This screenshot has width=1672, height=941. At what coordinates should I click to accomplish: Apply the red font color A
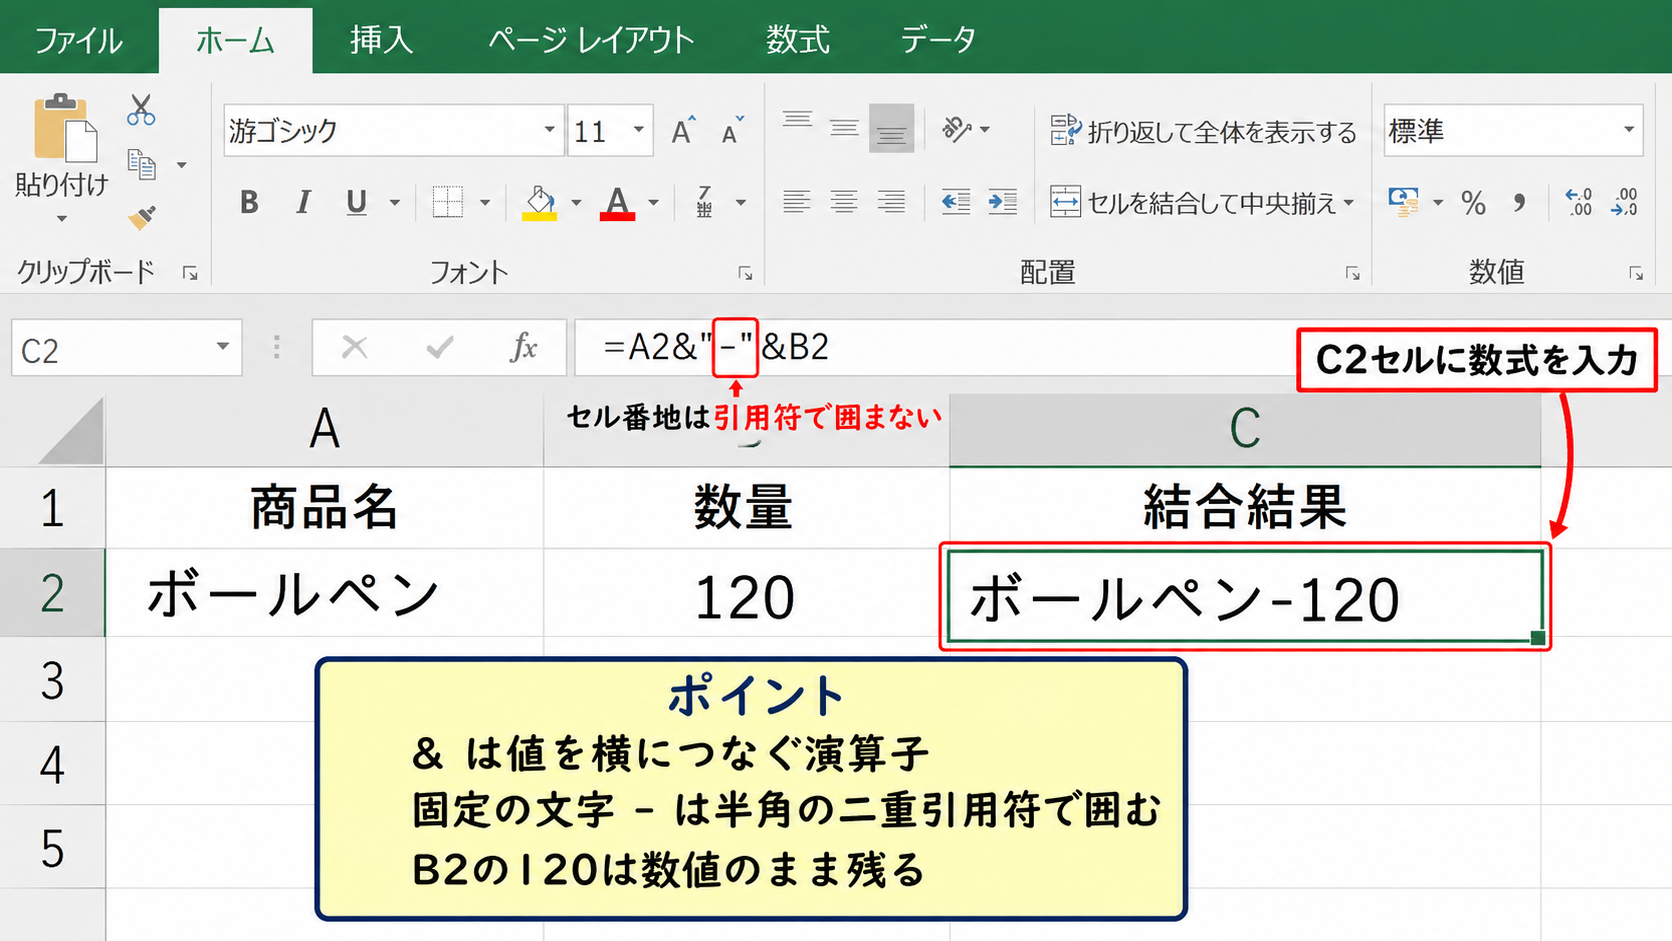[617, 202]
